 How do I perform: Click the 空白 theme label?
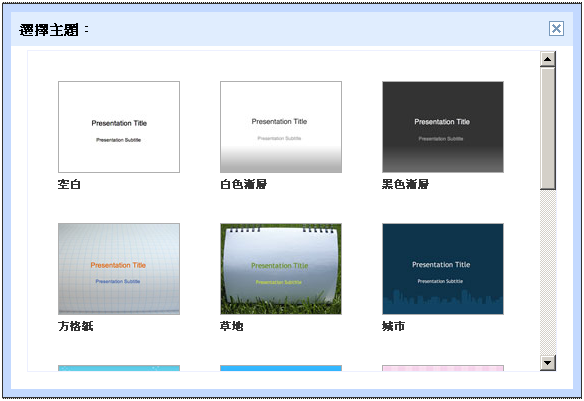tap(69, 184)
